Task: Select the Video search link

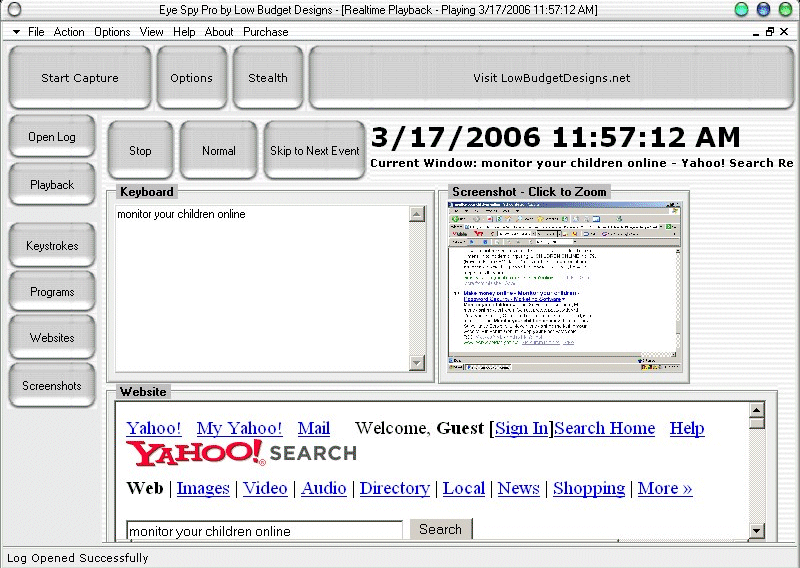Action: click(x=265, y=488)
